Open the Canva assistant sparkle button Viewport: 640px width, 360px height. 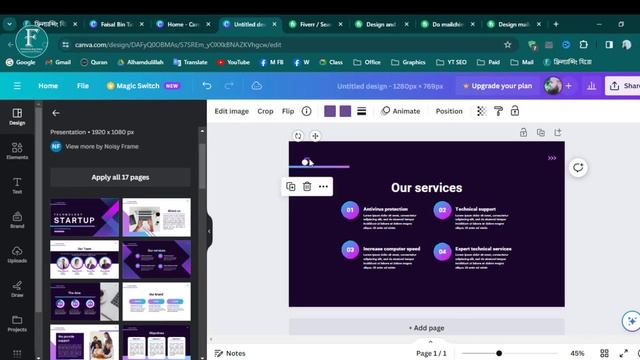[x=631, y=321]
